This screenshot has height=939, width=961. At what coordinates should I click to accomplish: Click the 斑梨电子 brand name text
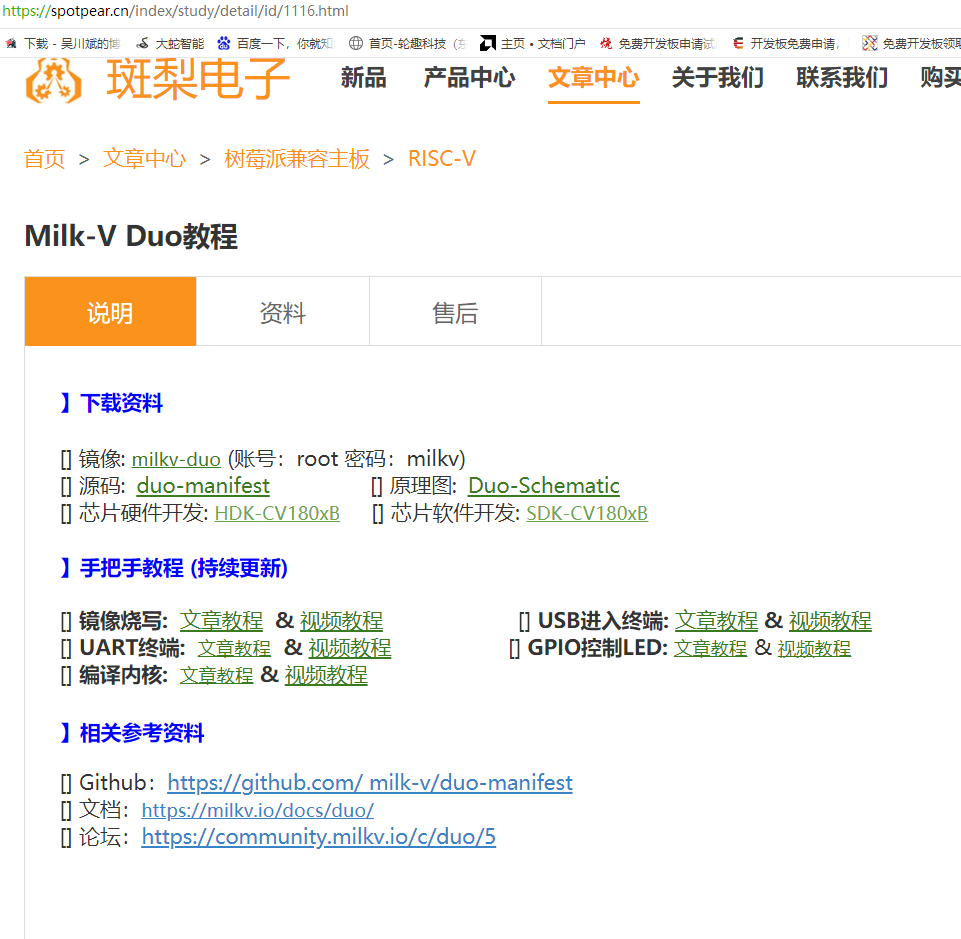pyautogui.click(x=197, y=80)
